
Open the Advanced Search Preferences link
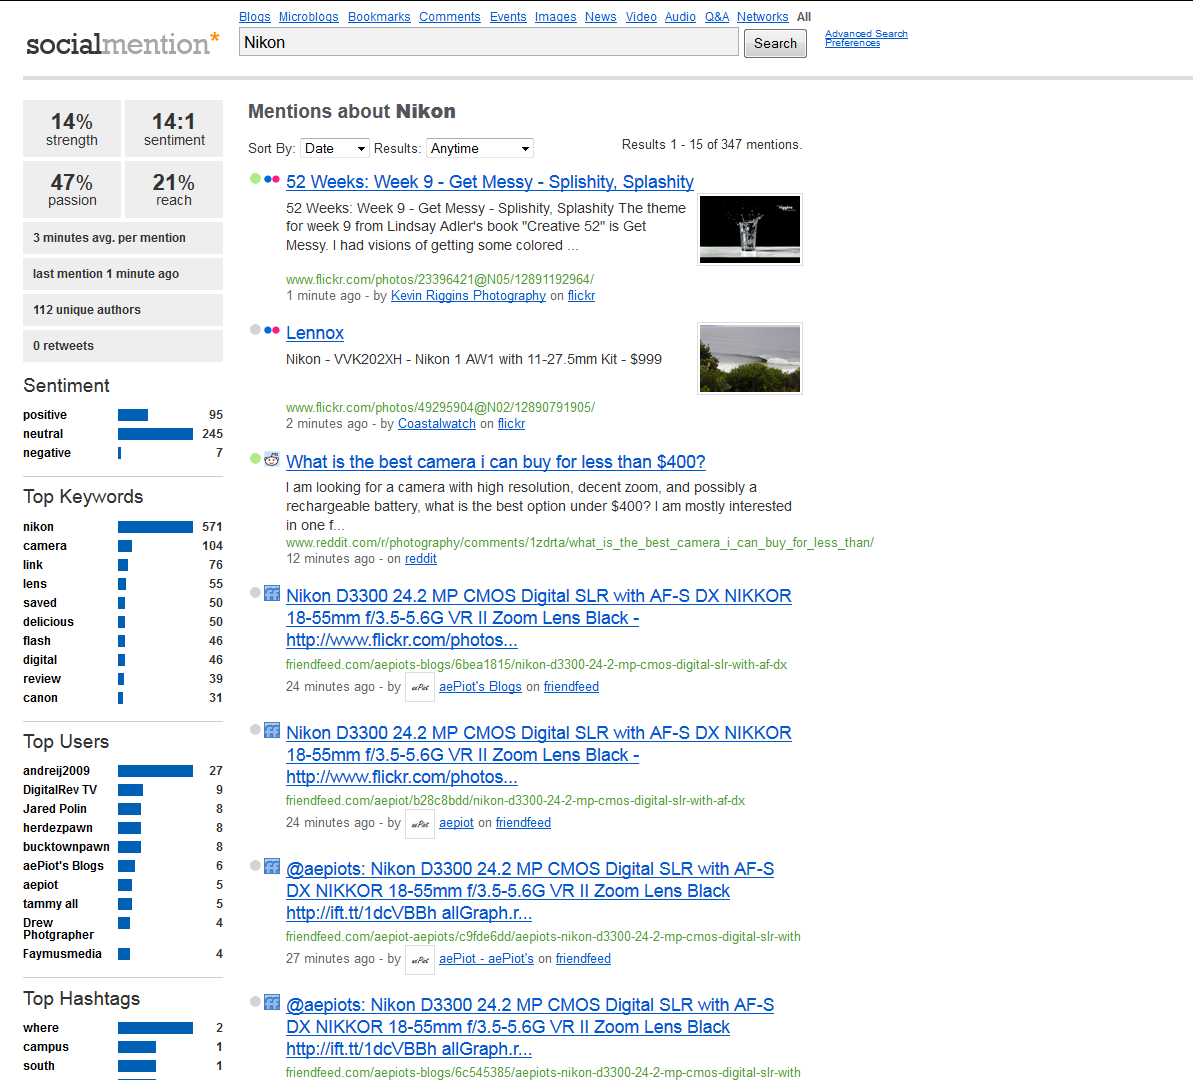tap(866, 38)
